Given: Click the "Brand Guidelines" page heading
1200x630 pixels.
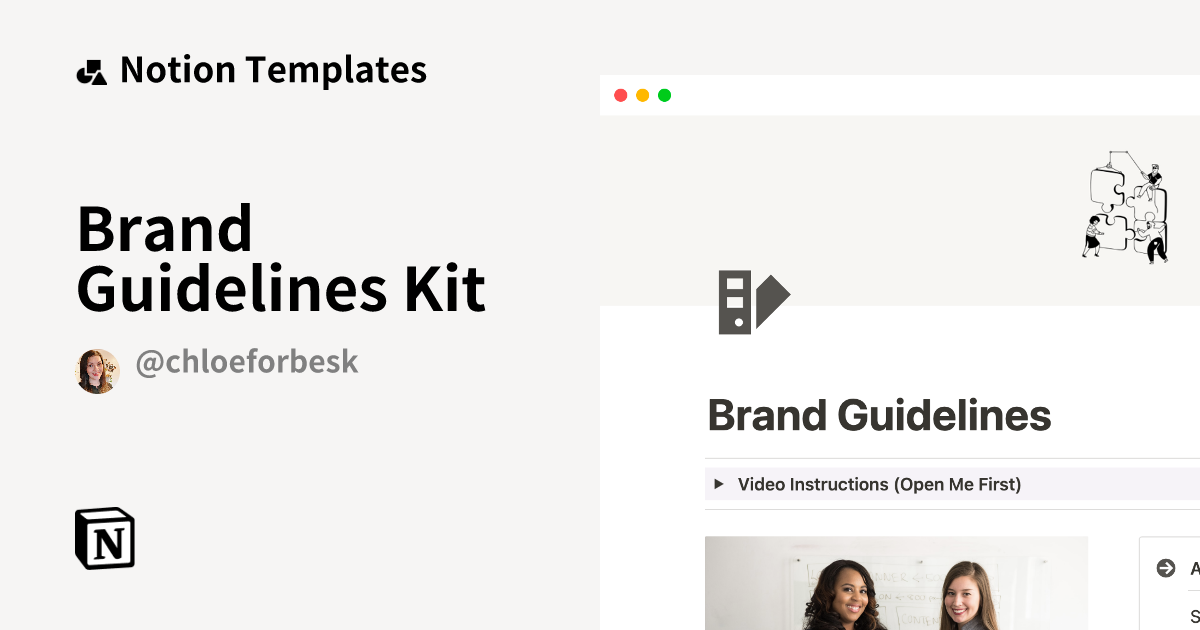Looking at the screenshot, I should click(880, 414).
